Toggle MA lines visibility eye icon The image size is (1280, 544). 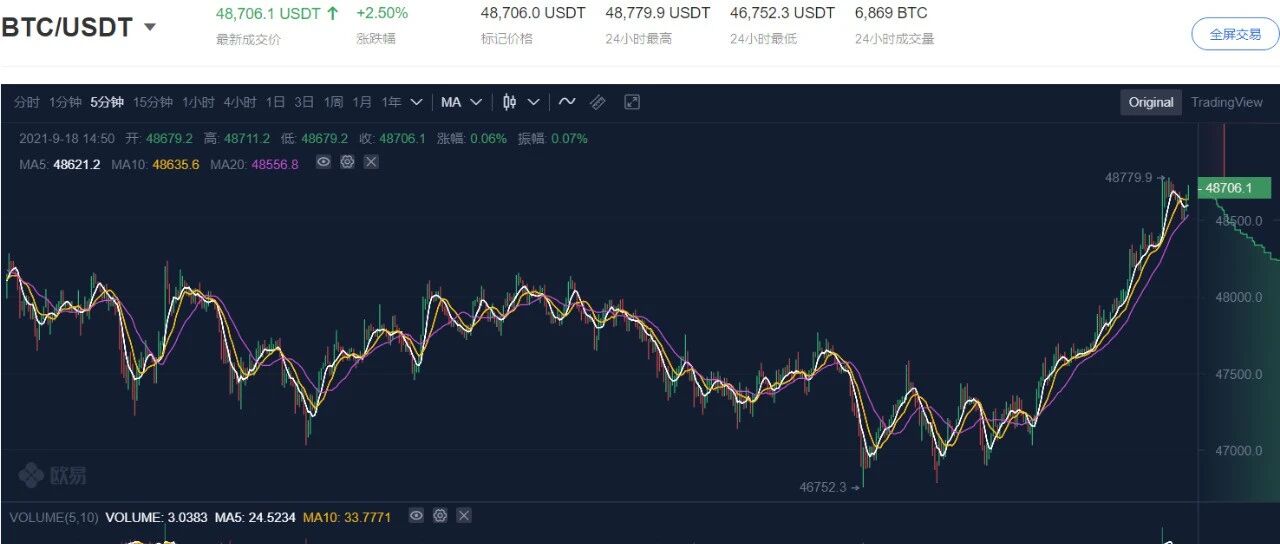(x=323, y=161)
